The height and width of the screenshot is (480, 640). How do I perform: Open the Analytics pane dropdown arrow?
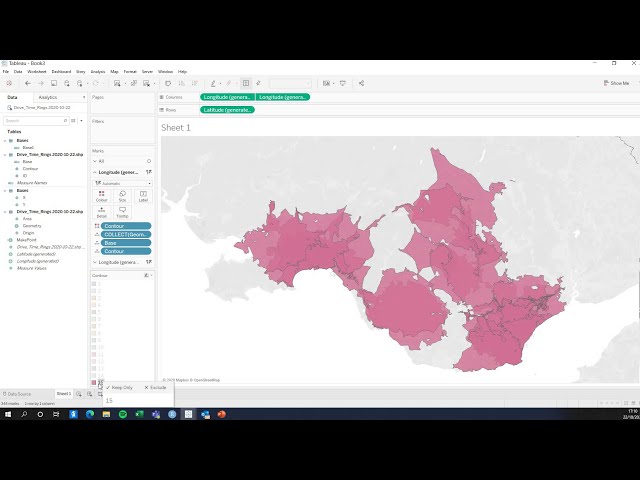tap(84, 97)
